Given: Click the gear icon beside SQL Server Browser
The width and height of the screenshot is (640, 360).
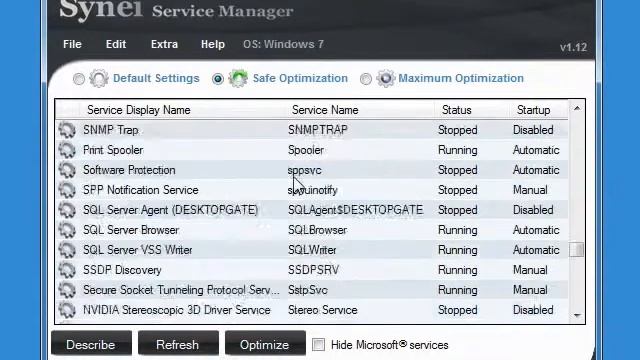Looking at the screenshot, I should 67,230.
